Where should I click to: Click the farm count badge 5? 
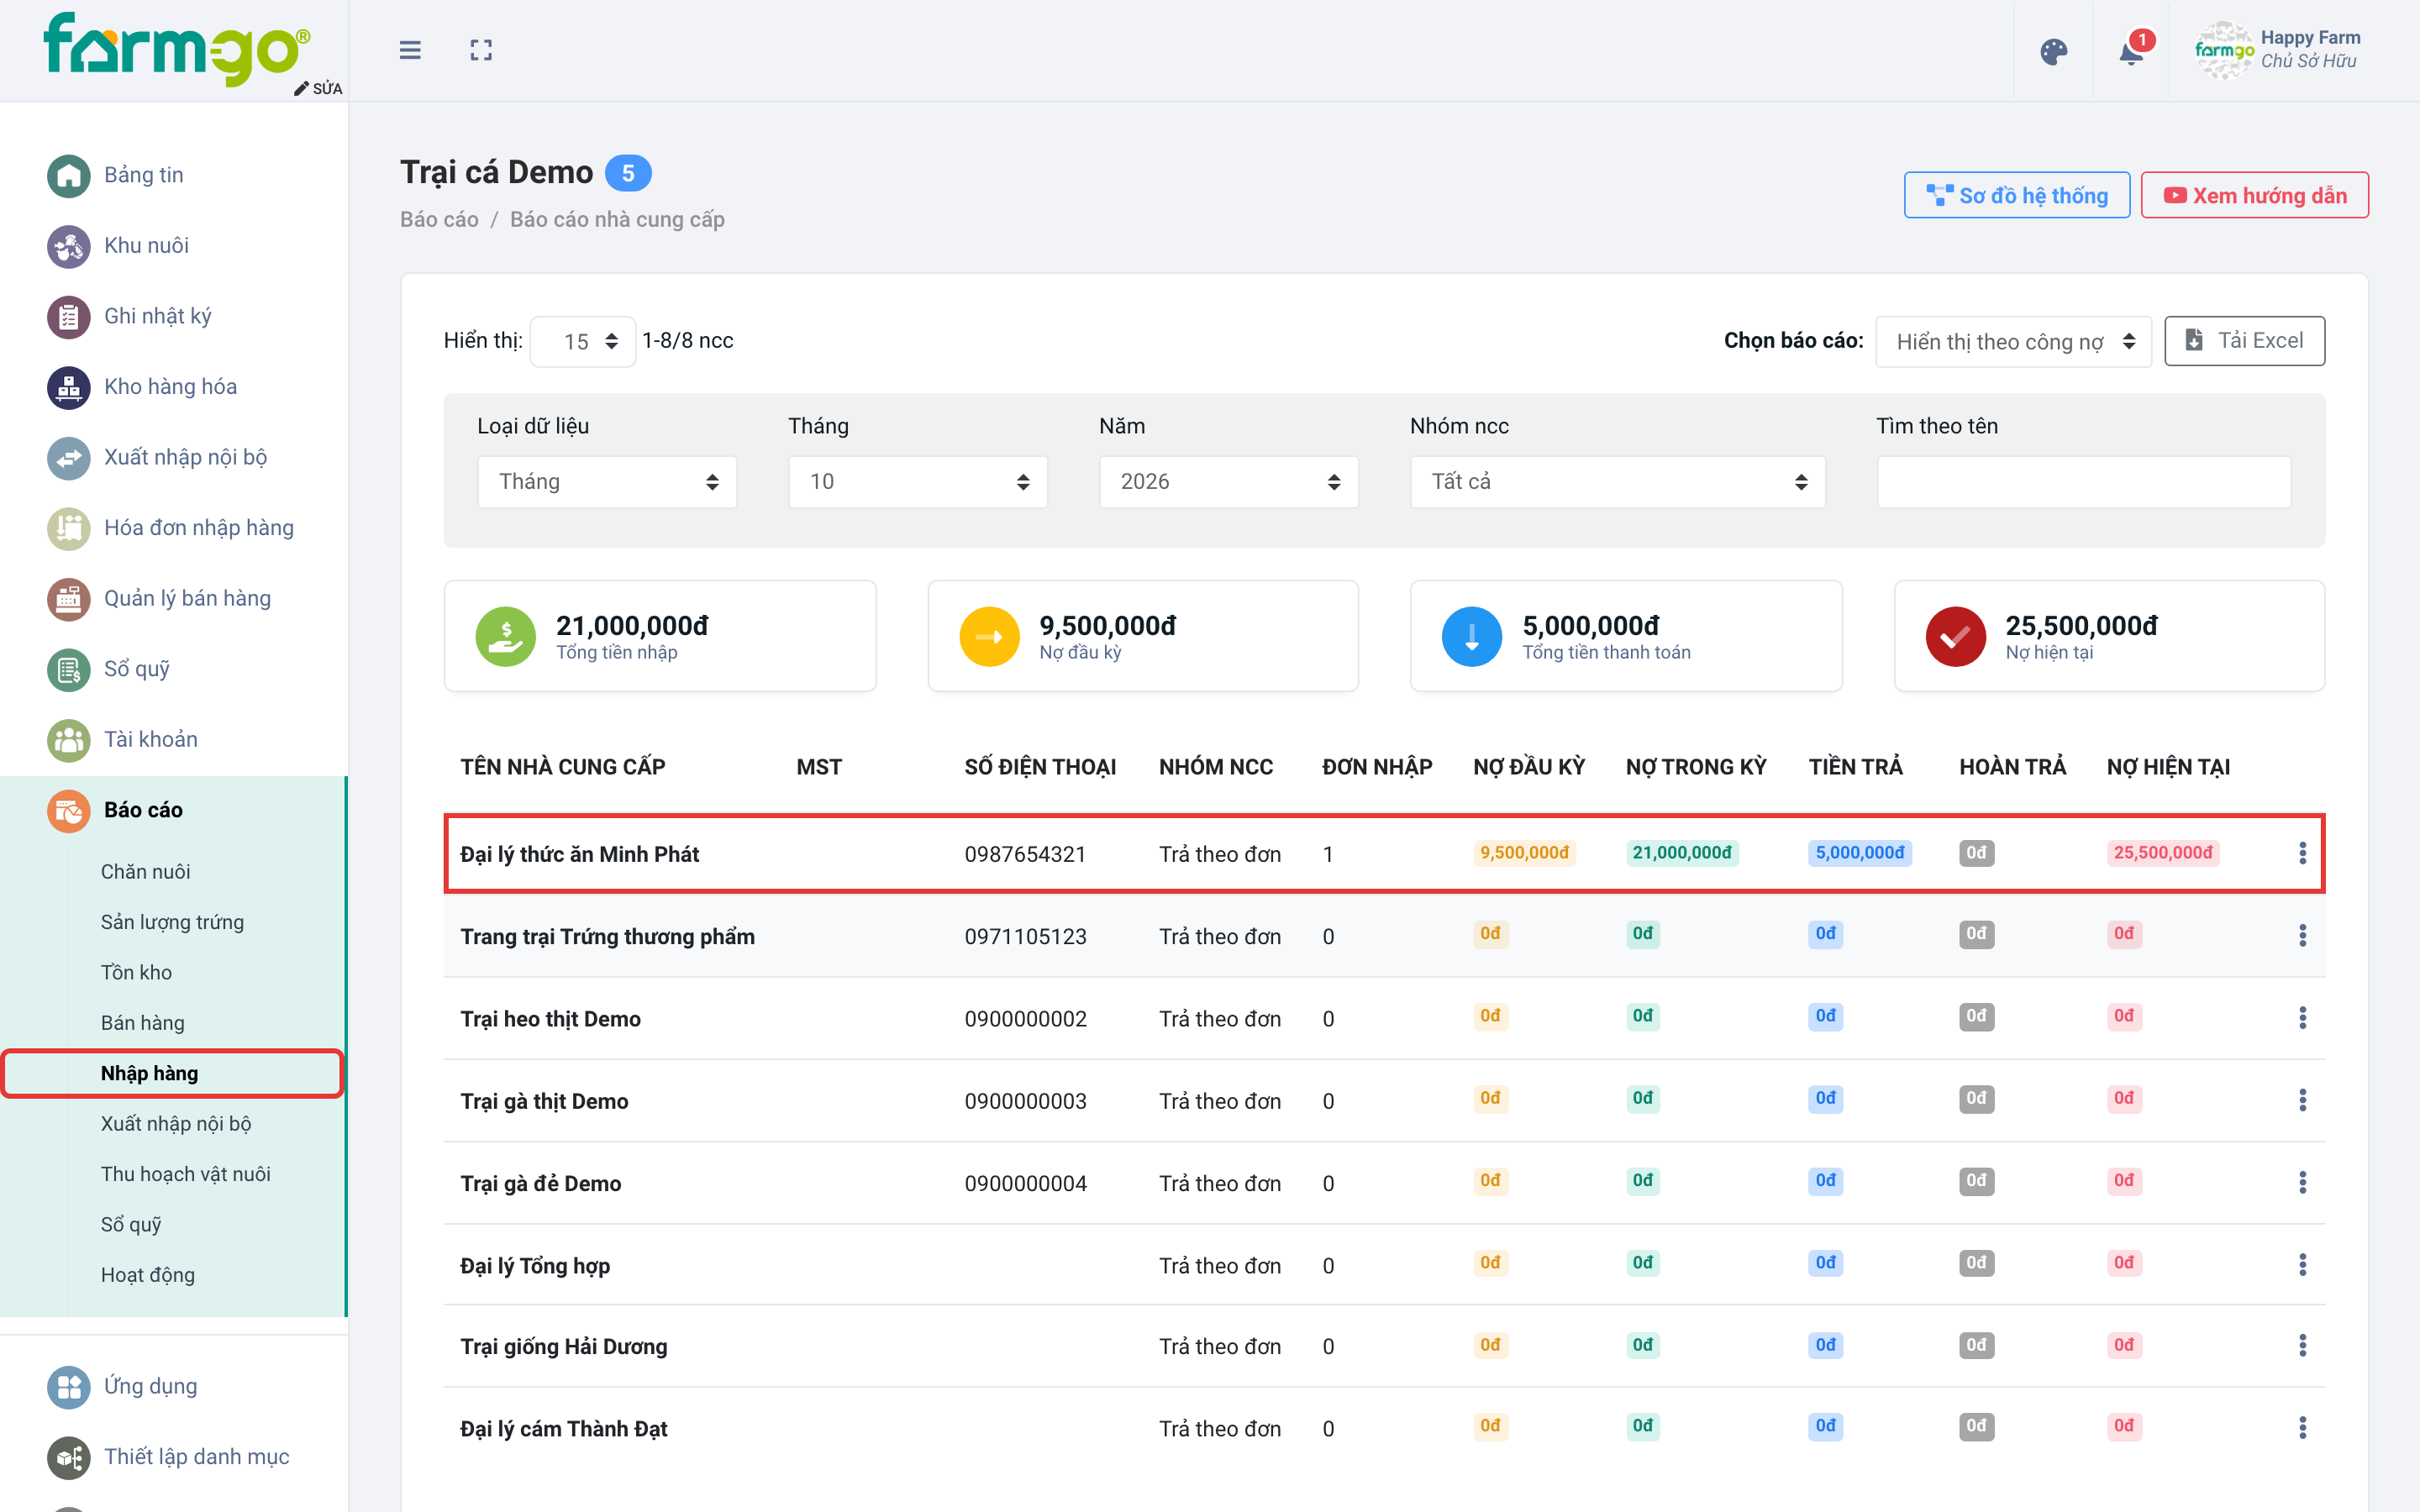point(628,173)
